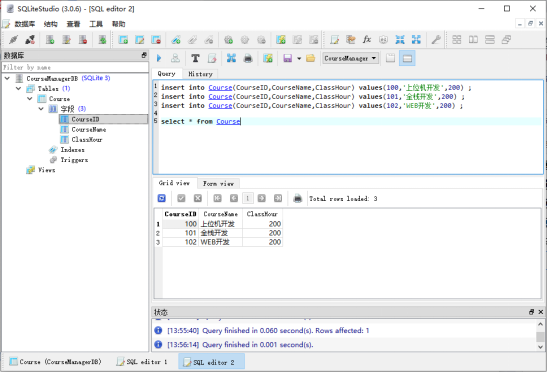The width and height of the screenshot is (548, 373).
Task: Collapse the Tables (1) tree node
Action: [19, 88]
